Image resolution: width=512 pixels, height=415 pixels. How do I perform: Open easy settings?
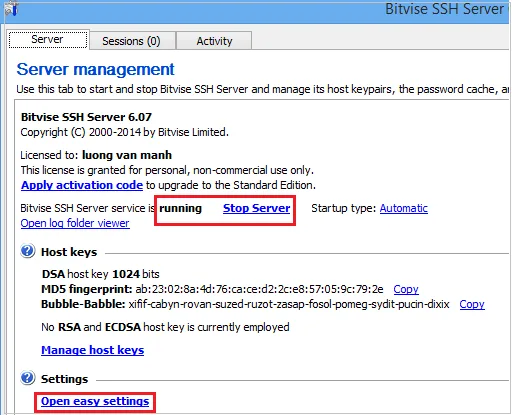tap(95, 401)
